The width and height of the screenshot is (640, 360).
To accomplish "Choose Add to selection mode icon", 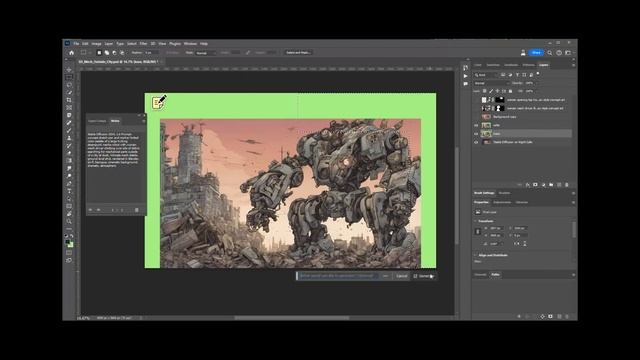I will [107, 53].
